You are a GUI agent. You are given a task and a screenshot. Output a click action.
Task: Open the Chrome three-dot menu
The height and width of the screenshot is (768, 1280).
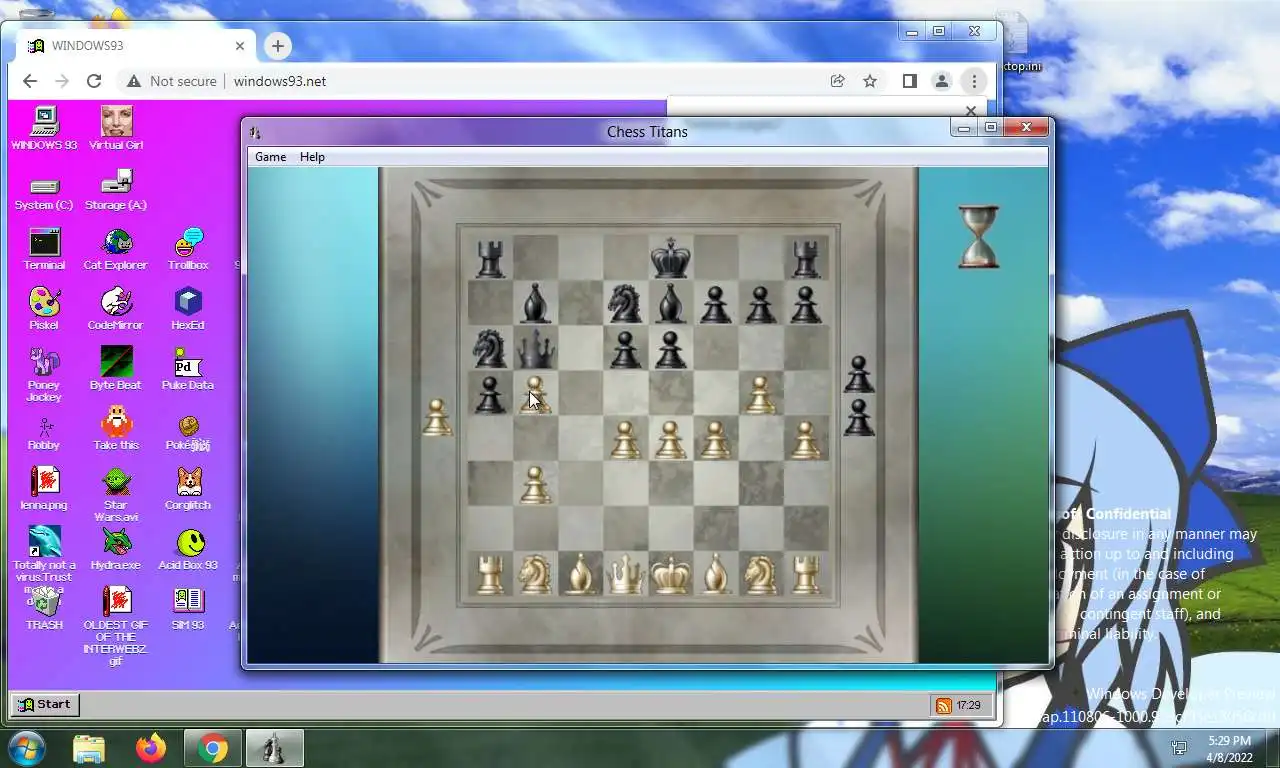[974, 81]
